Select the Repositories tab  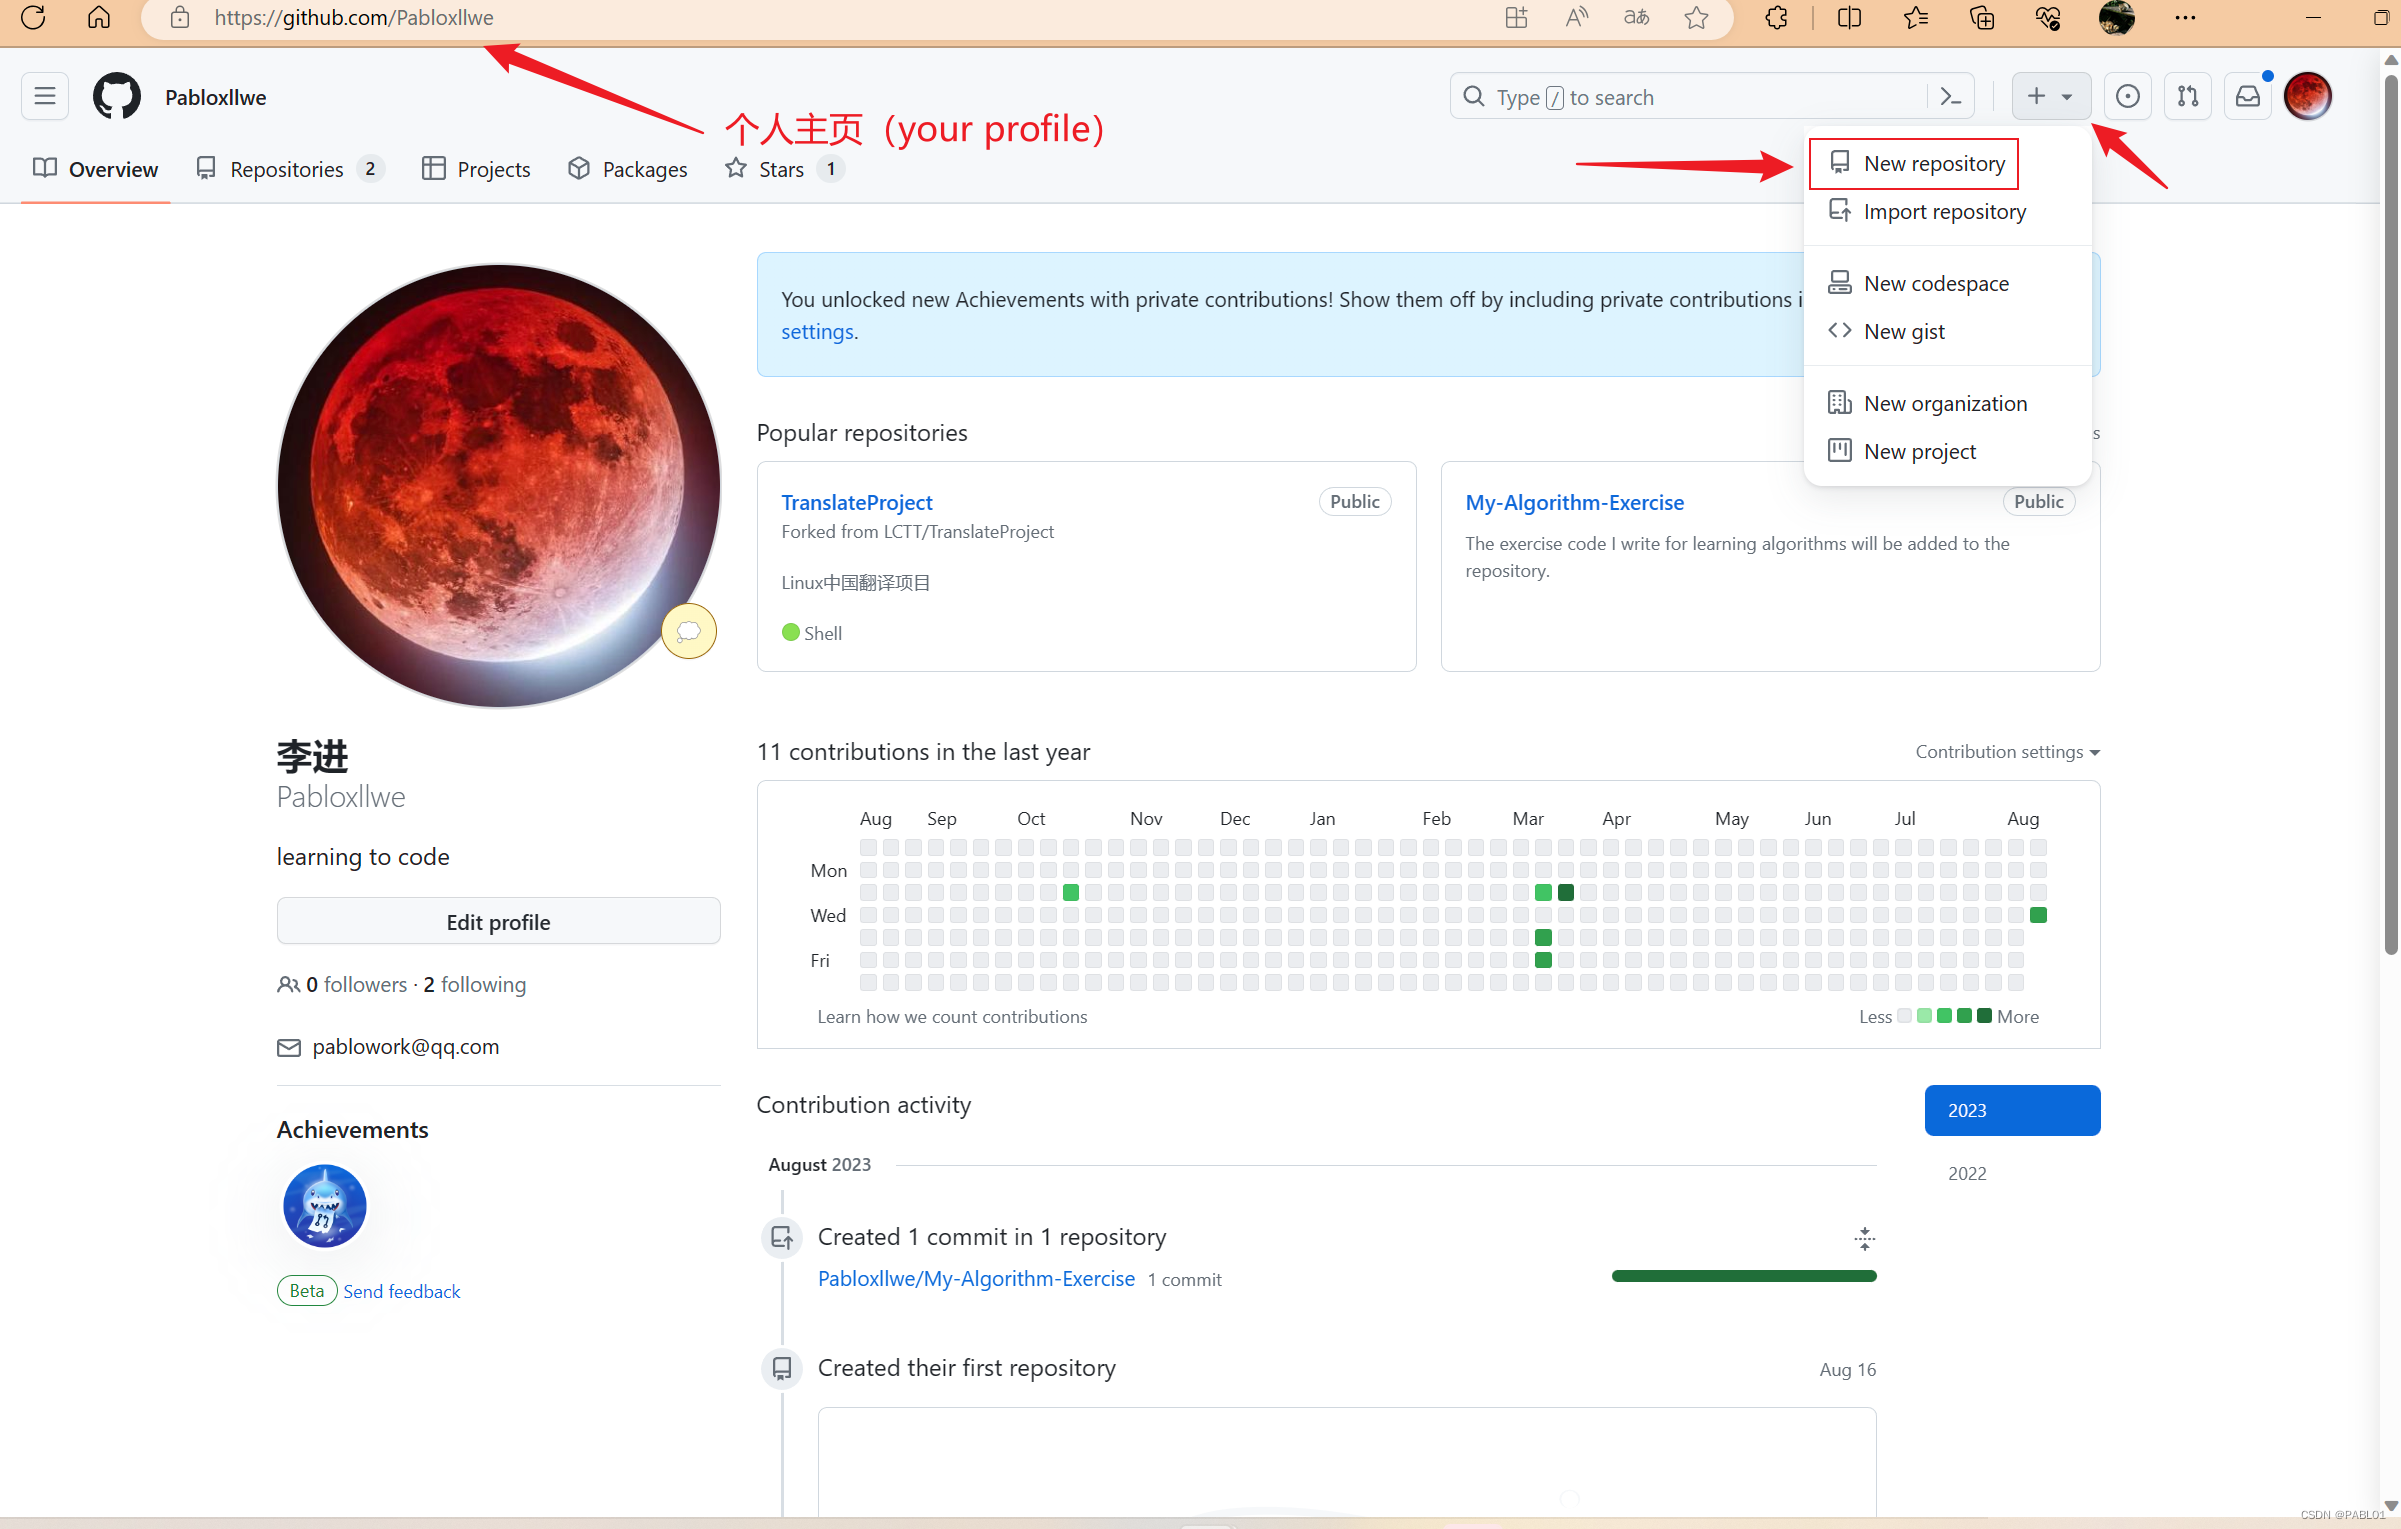point(285,168)
